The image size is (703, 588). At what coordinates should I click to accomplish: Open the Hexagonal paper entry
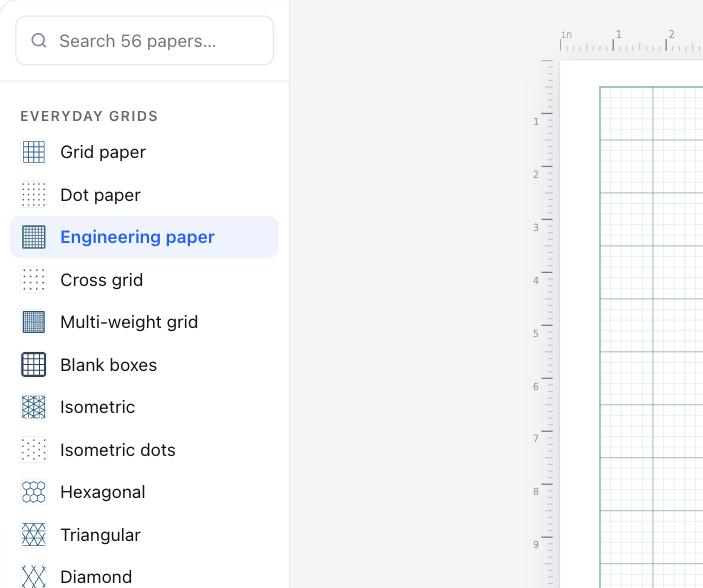[x=144, y=492]
